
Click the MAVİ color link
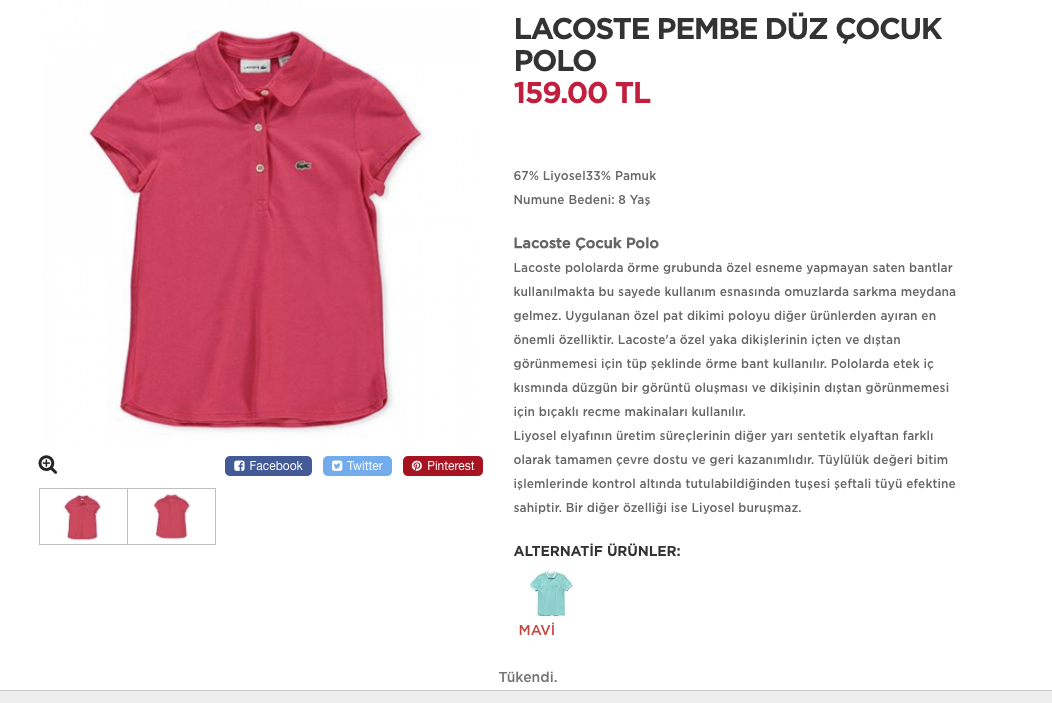(537, 630)
